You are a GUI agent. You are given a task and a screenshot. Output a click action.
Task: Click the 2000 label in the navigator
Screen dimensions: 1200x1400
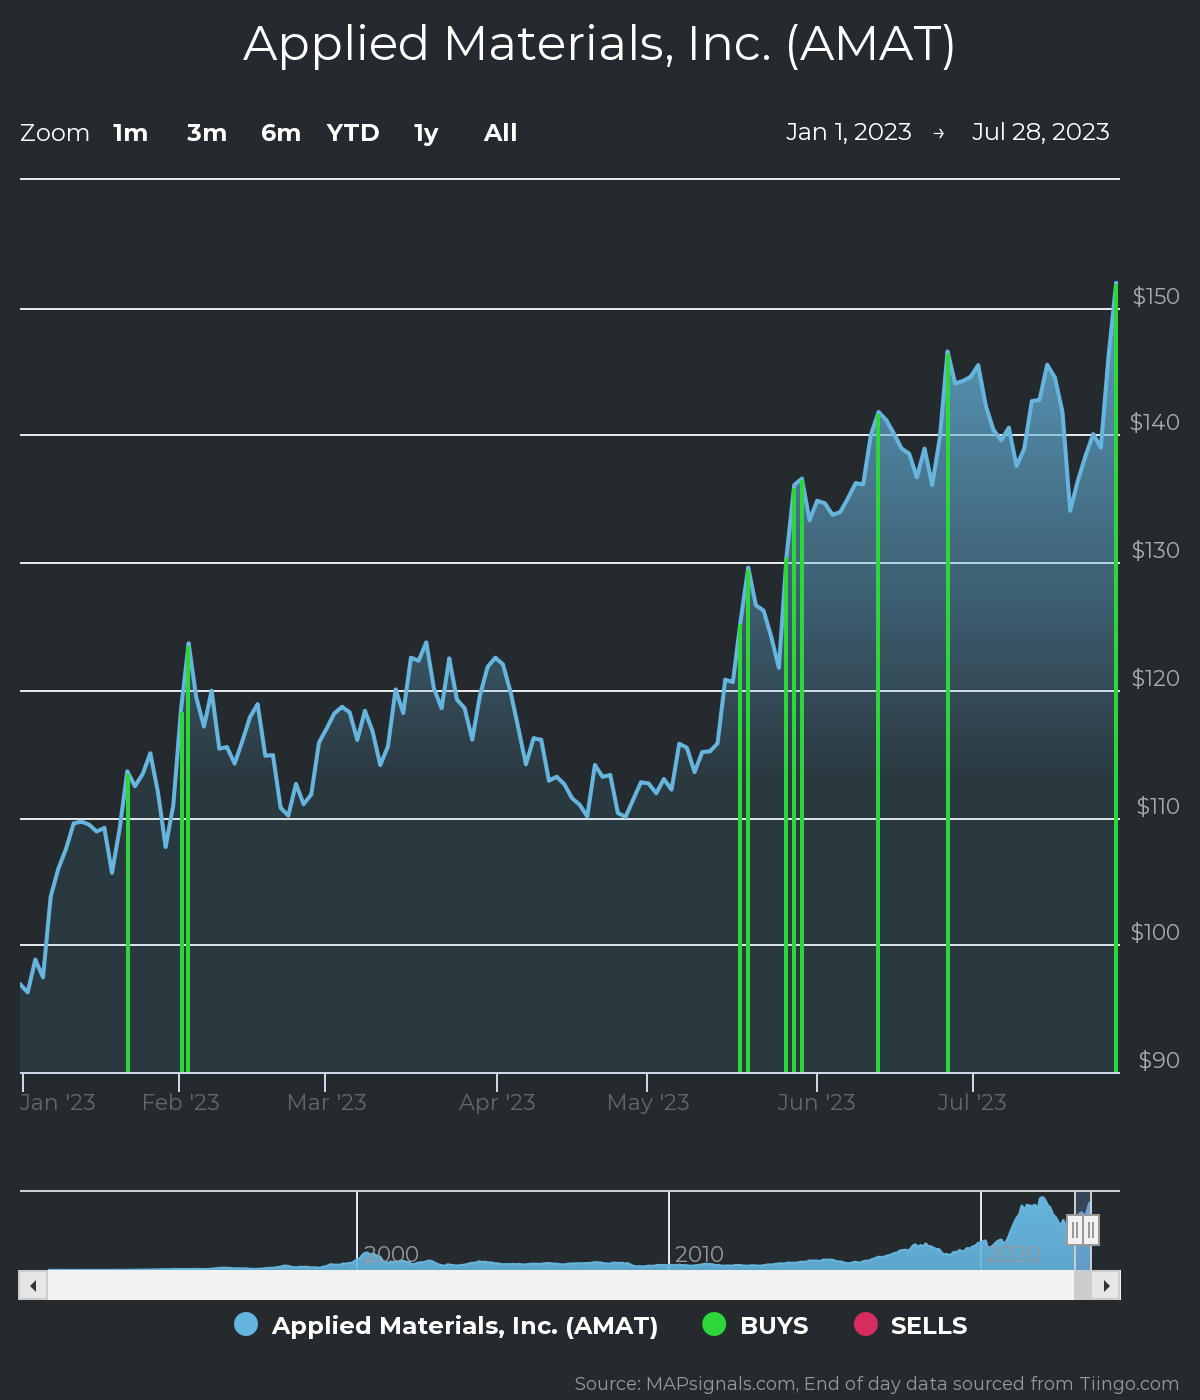click(391, 1254)
